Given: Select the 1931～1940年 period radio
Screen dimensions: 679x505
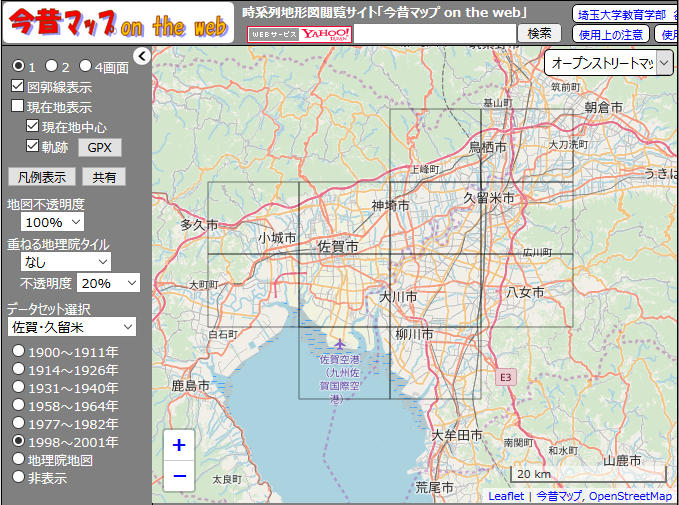Looking at the screenshot, I should [x=18, y=387].
